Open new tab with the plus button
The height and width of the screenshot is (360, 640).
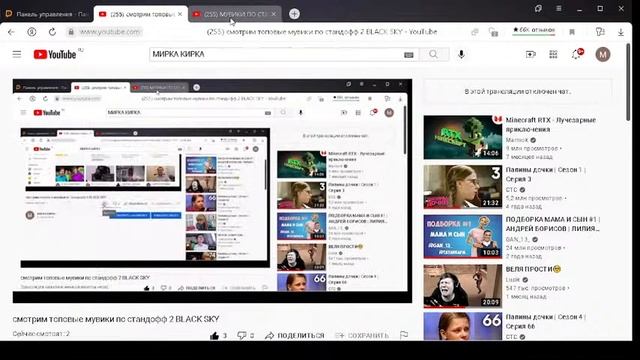(294, 14)
